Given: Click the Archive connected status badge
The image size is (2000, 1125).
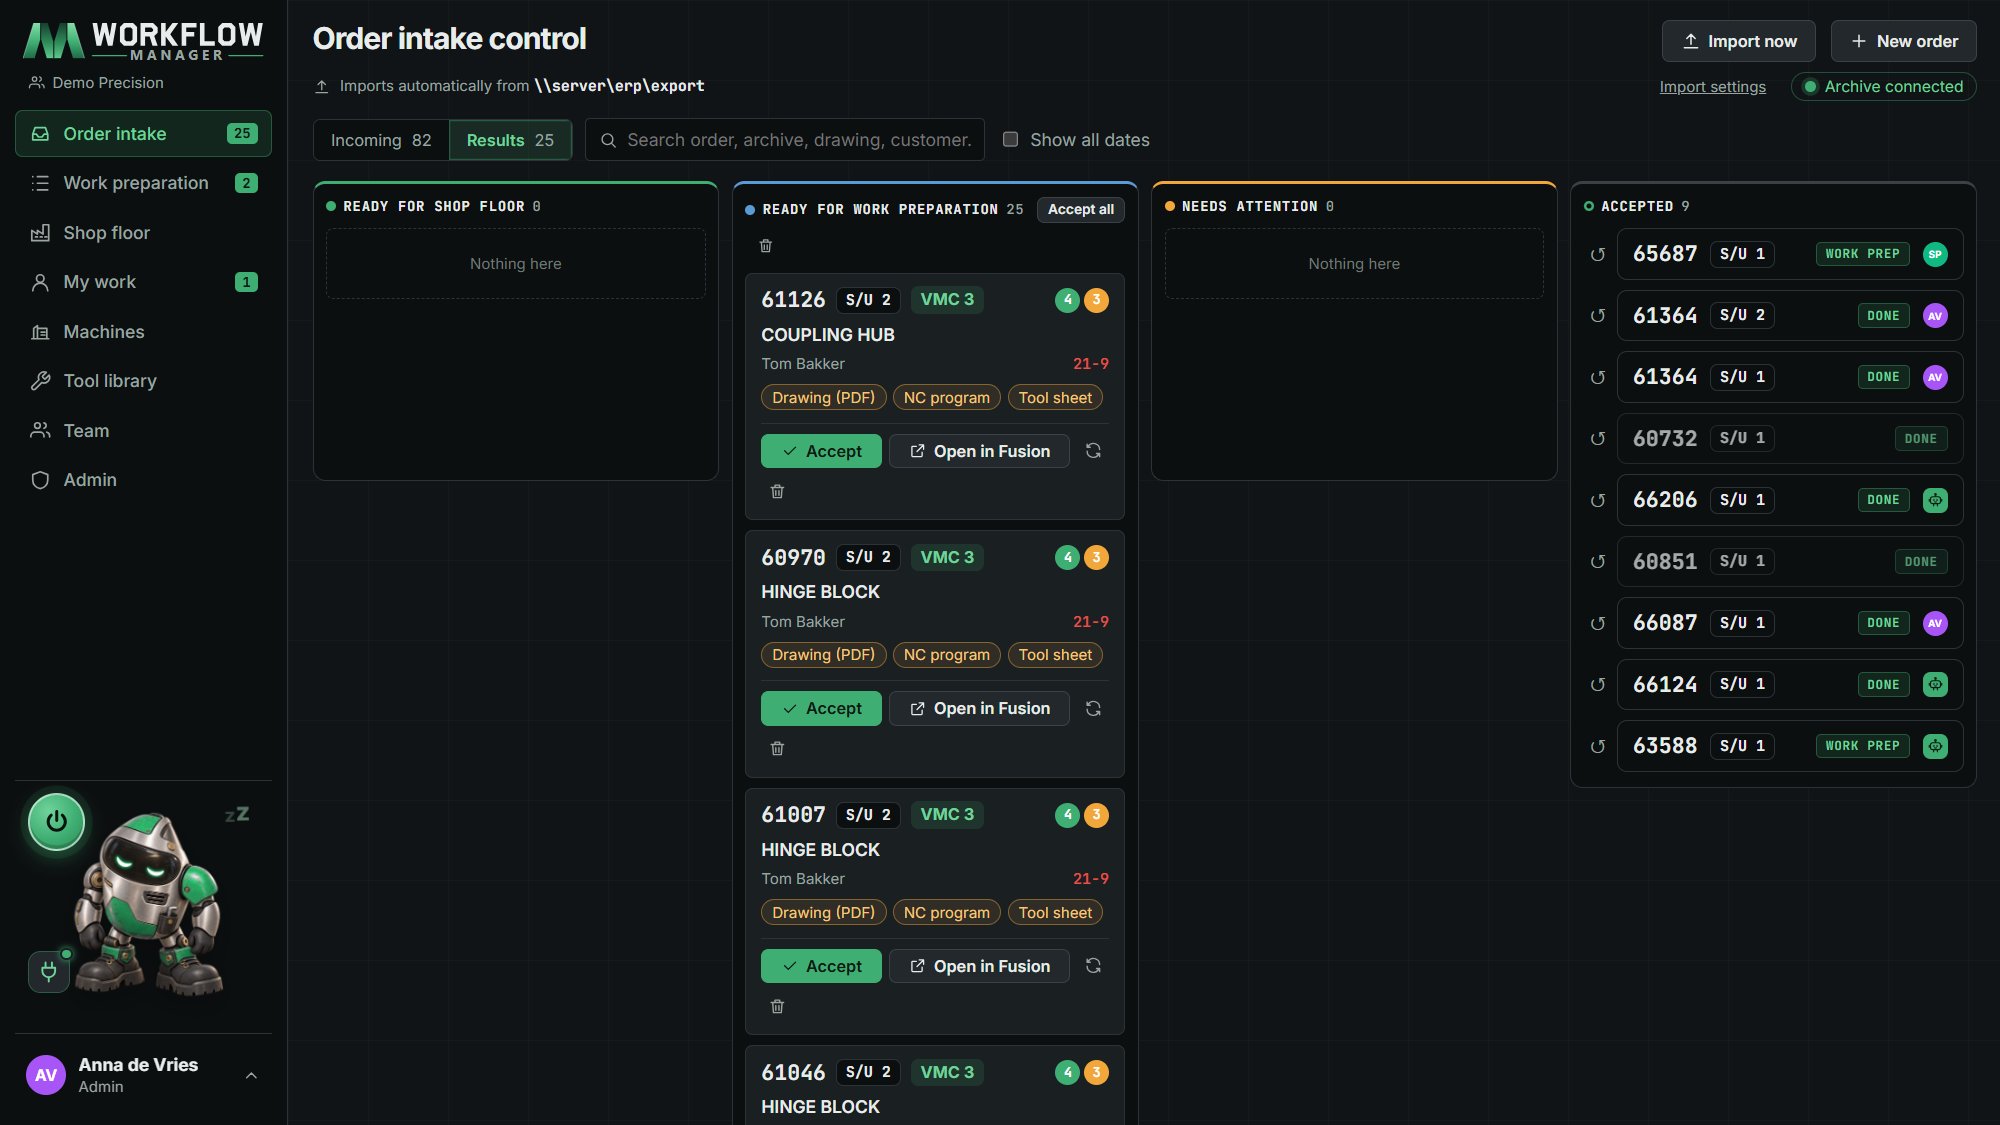Looking at the screenshot, I should [x=1883, y=87].
